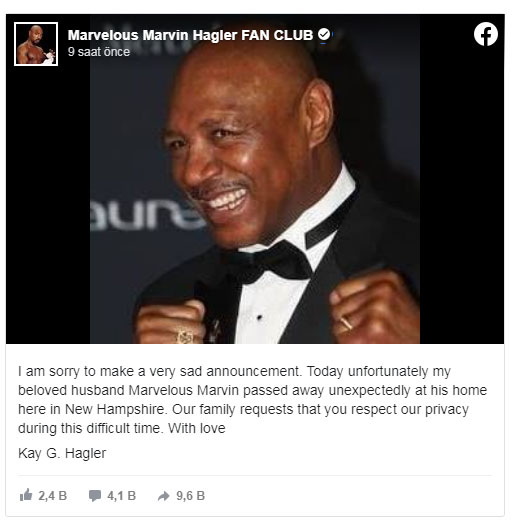518x527 pixels.
Task: Click the 2,4 B likes count
Action: 52,496
